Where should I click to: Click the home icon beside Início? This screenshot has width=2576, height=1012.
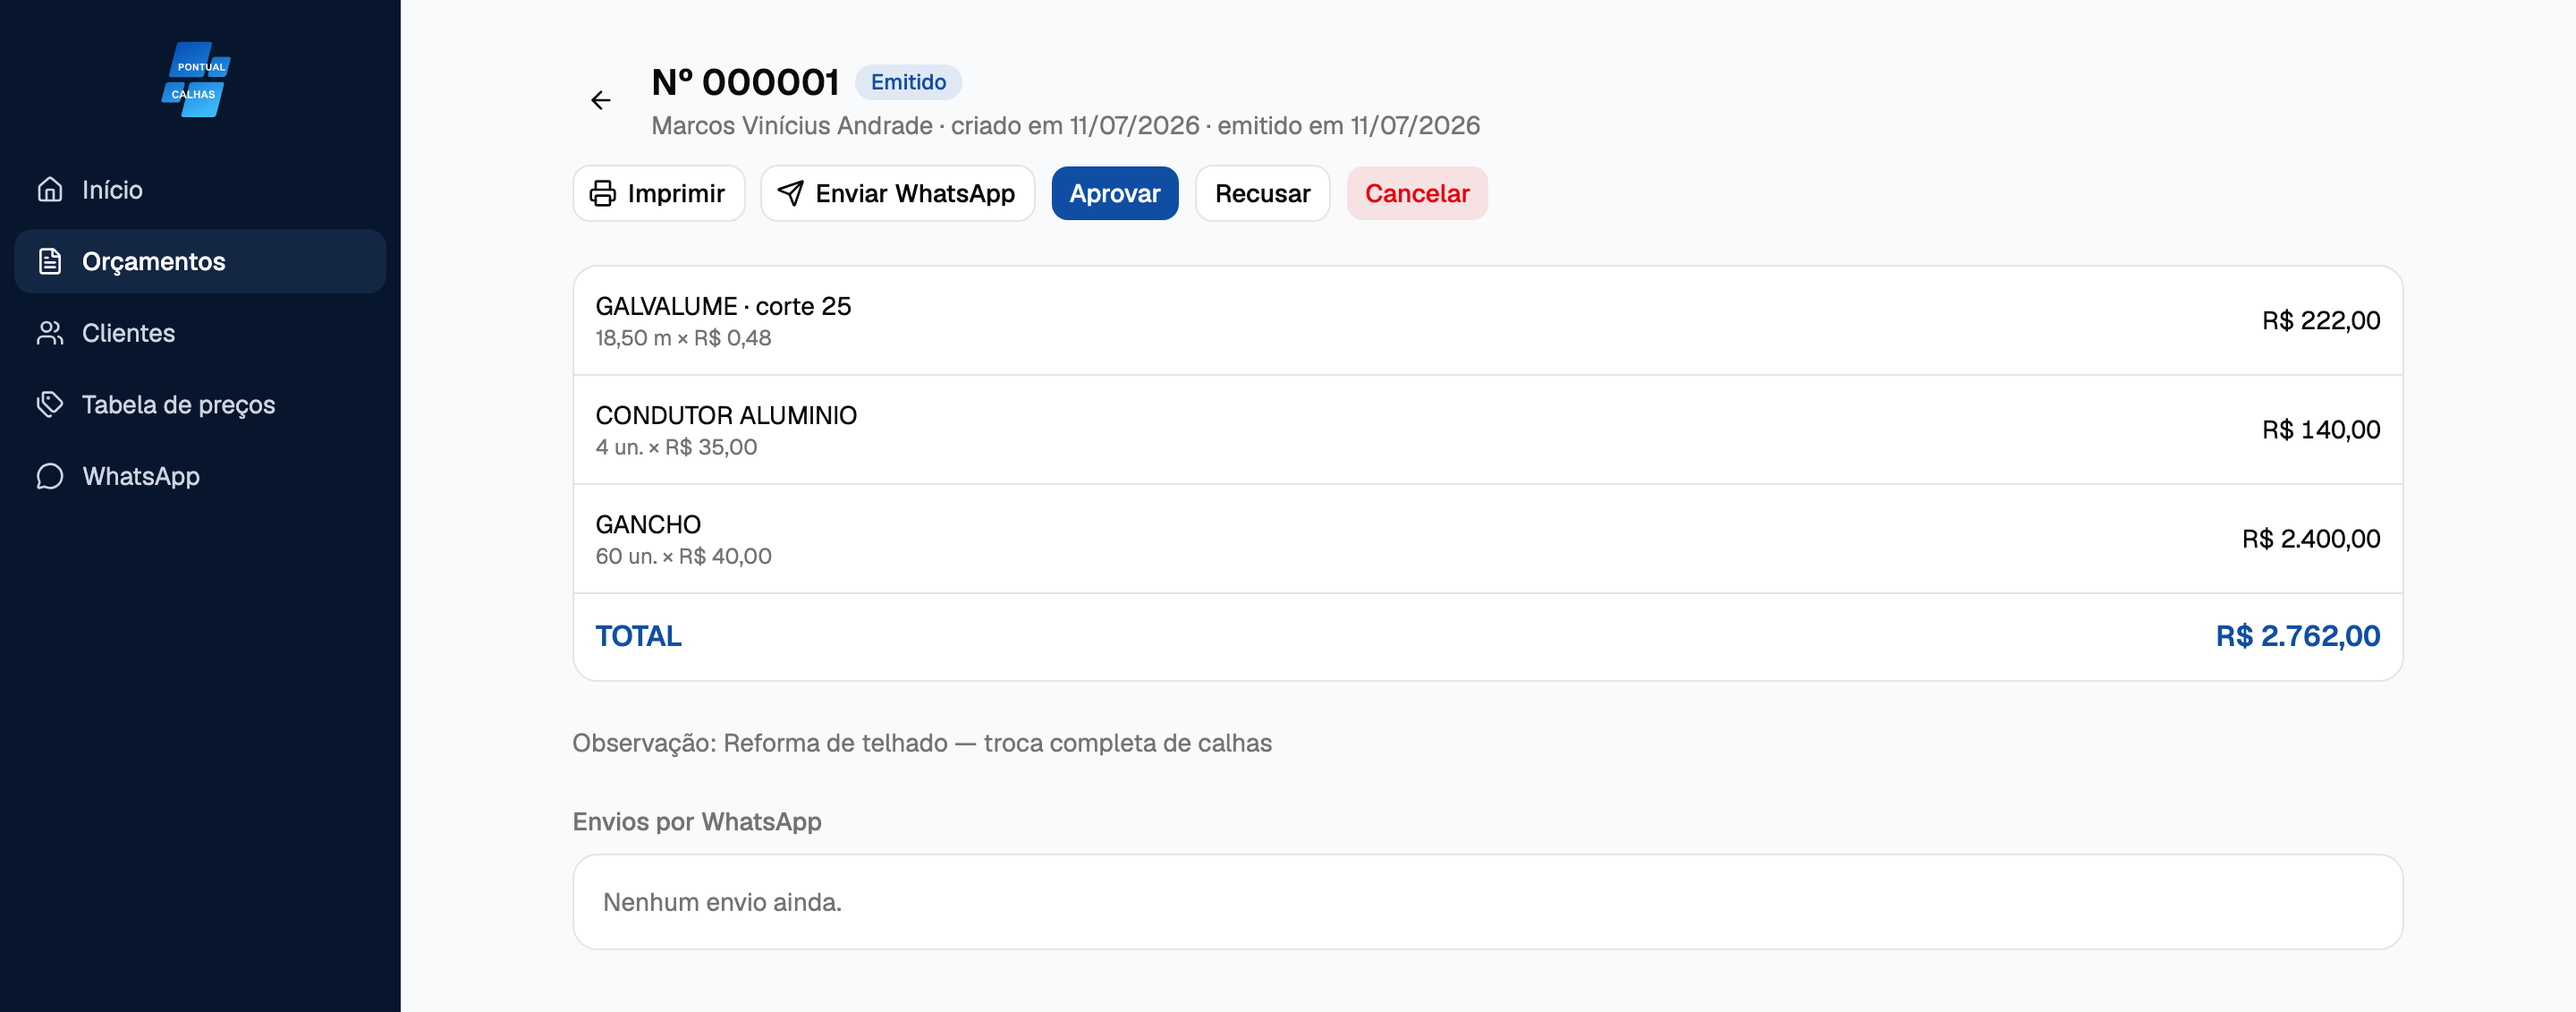pyautogui.click(x=50, y=189)
